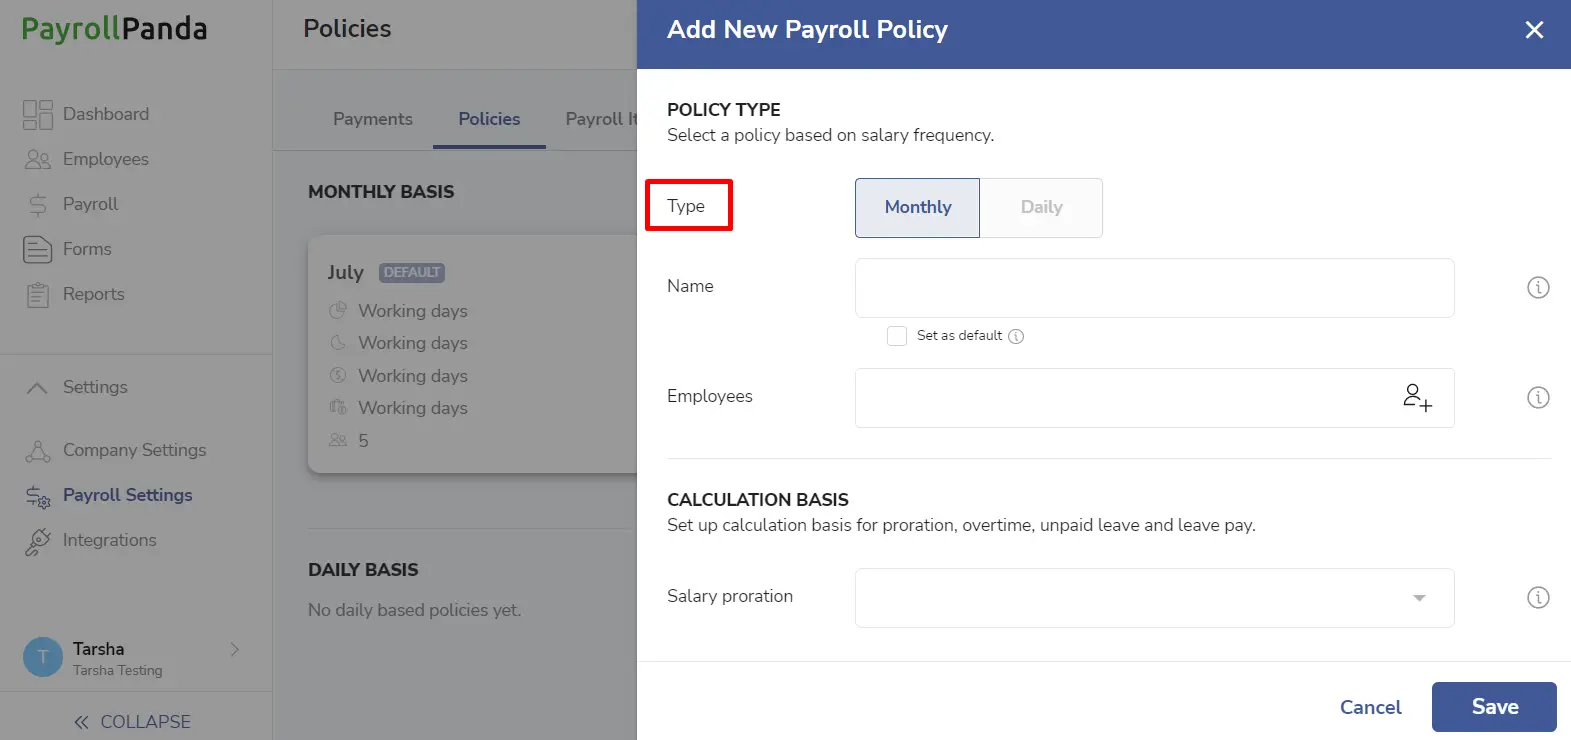1571x740 pixels.
Task: Click the info icon next to Set as default
Action: coord(1016,336)
